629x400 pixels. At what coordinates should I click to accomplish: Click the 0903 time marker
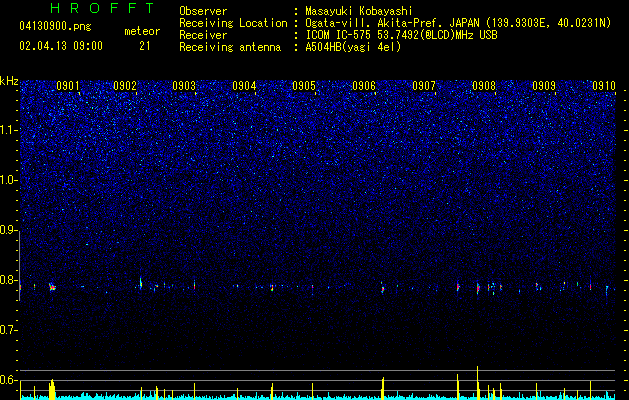coord(184,86)
